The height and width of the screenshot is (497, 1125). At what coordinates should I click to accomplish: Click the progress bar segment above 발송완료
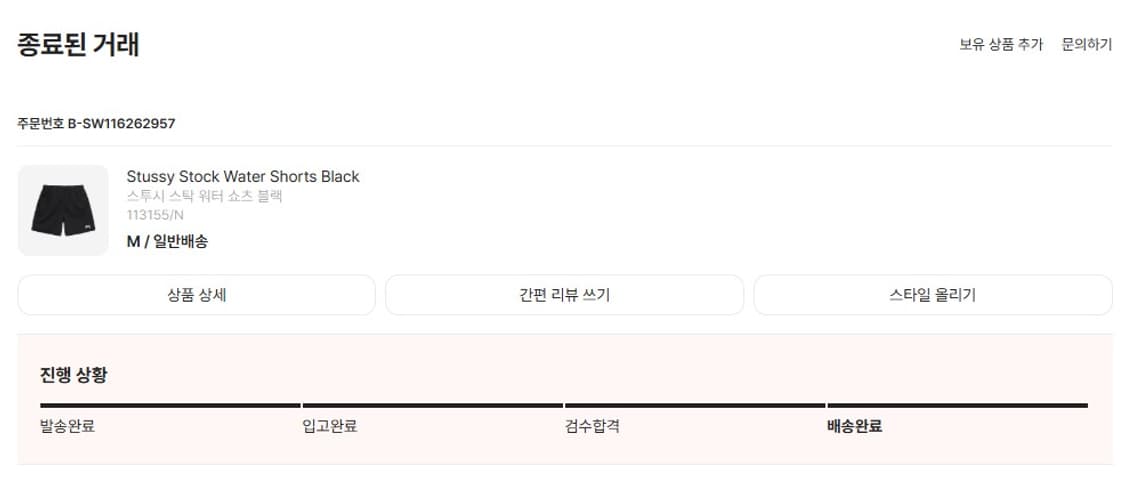coord(170,405)
